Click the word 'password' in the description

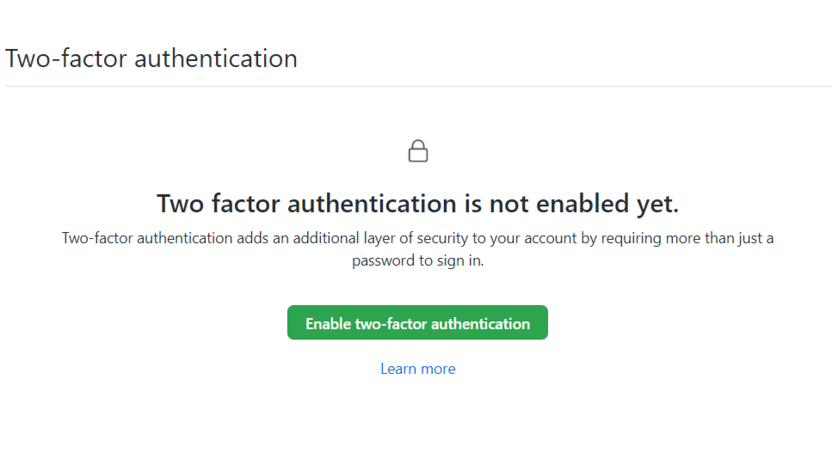point(383,261)
